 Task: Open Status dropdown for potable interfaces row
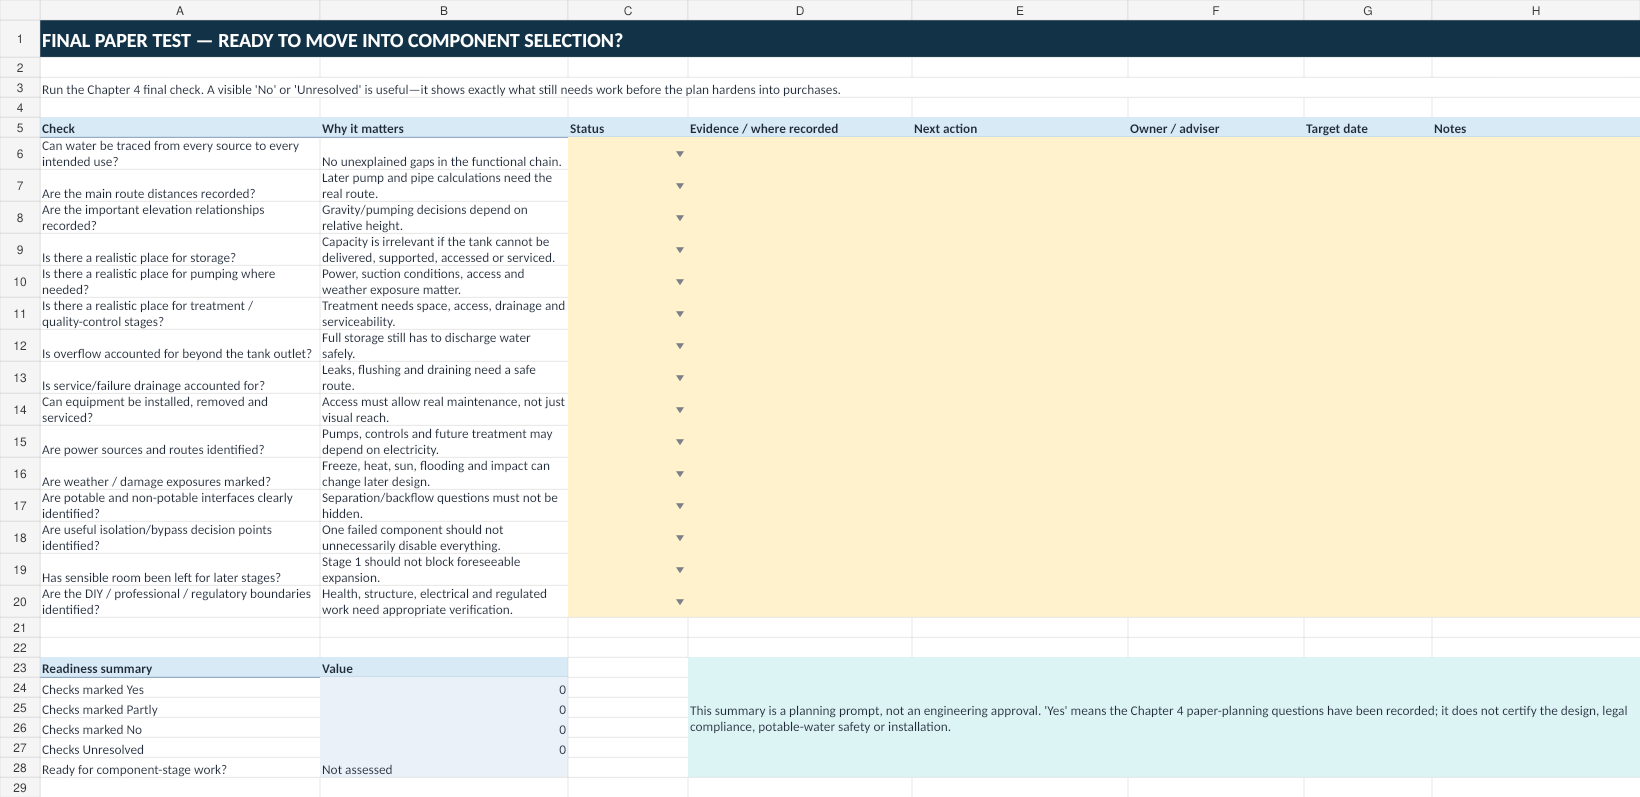680,506
